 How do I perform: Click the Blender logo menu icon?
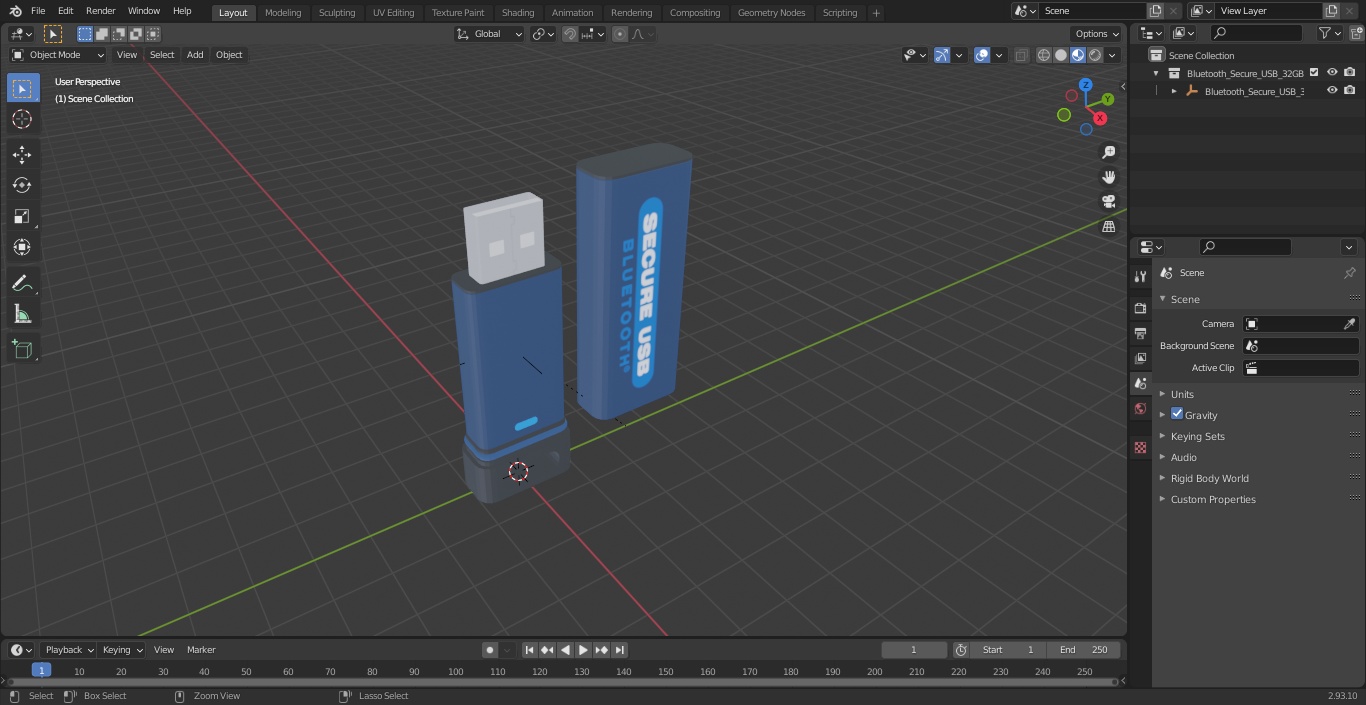16,11
